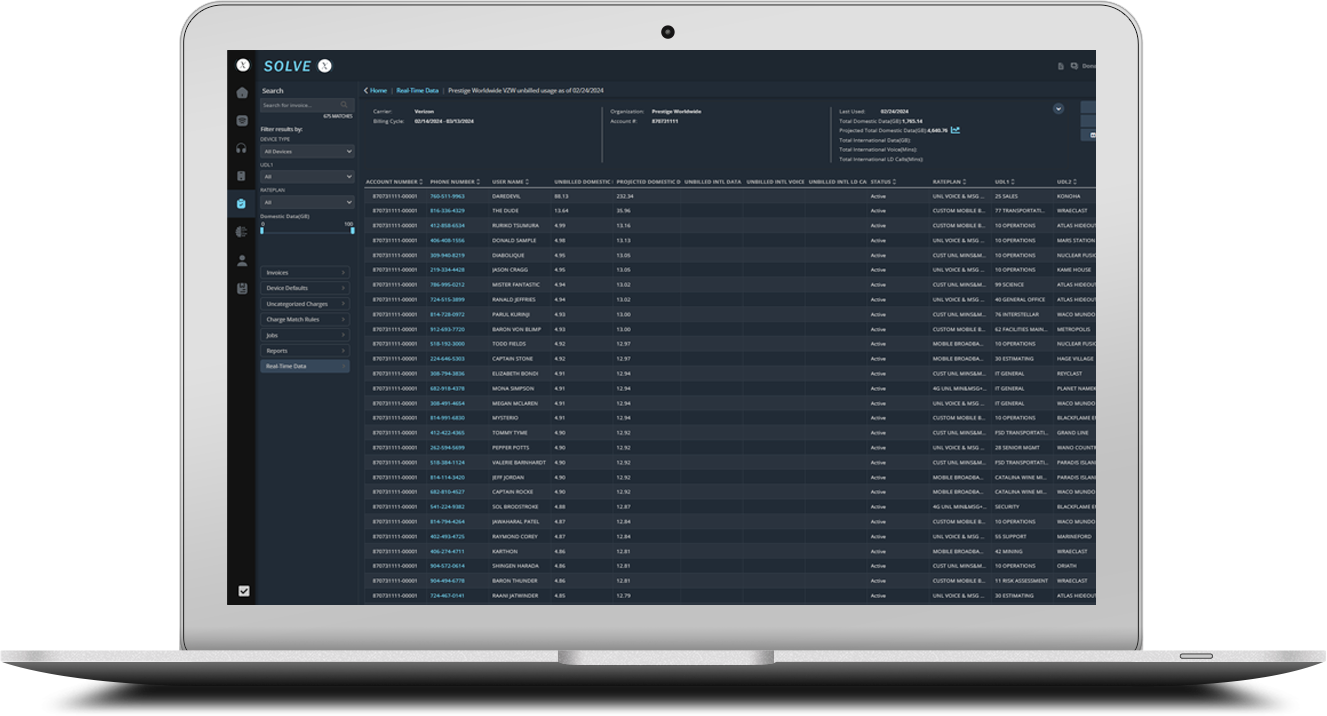Open the Invoices menu item
1327x716 pixels.
(305, 273)
